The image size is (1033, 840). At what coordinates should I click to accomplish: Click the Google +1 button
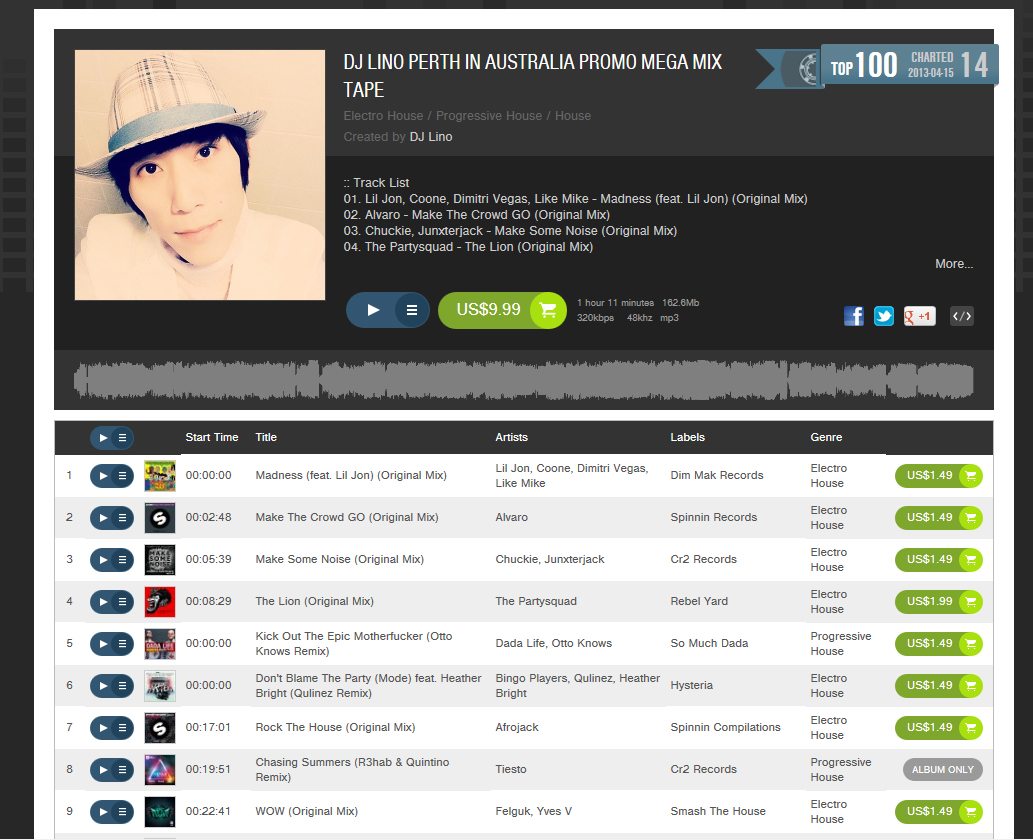coord(920,316)
